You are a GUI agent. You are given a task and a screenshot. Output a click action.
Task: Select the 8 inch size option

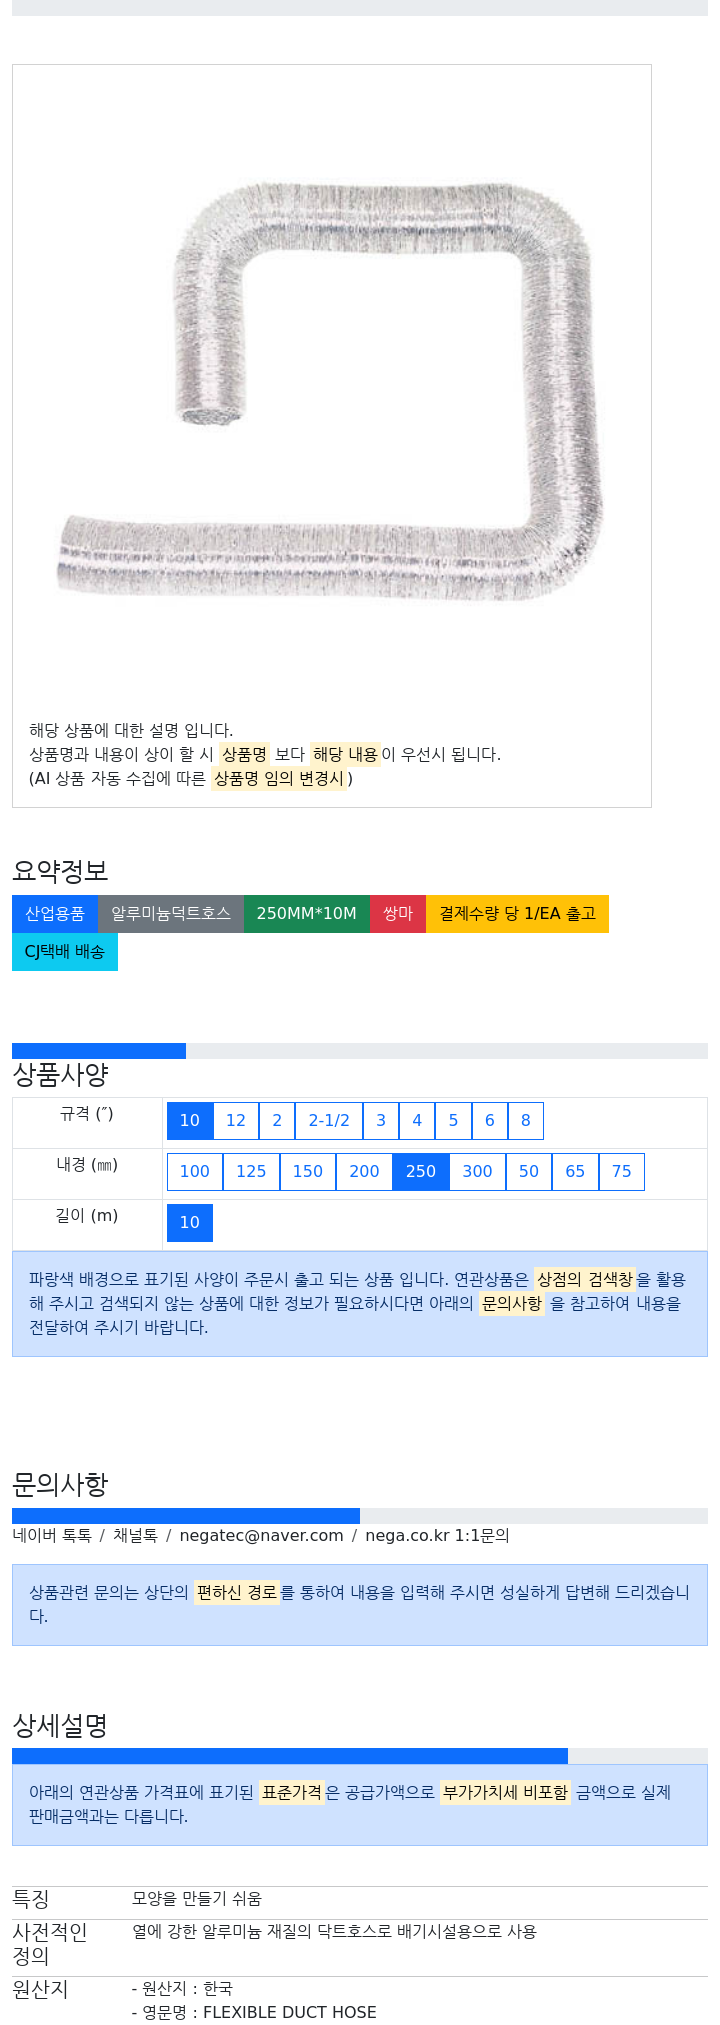(x=526, y=1121)
